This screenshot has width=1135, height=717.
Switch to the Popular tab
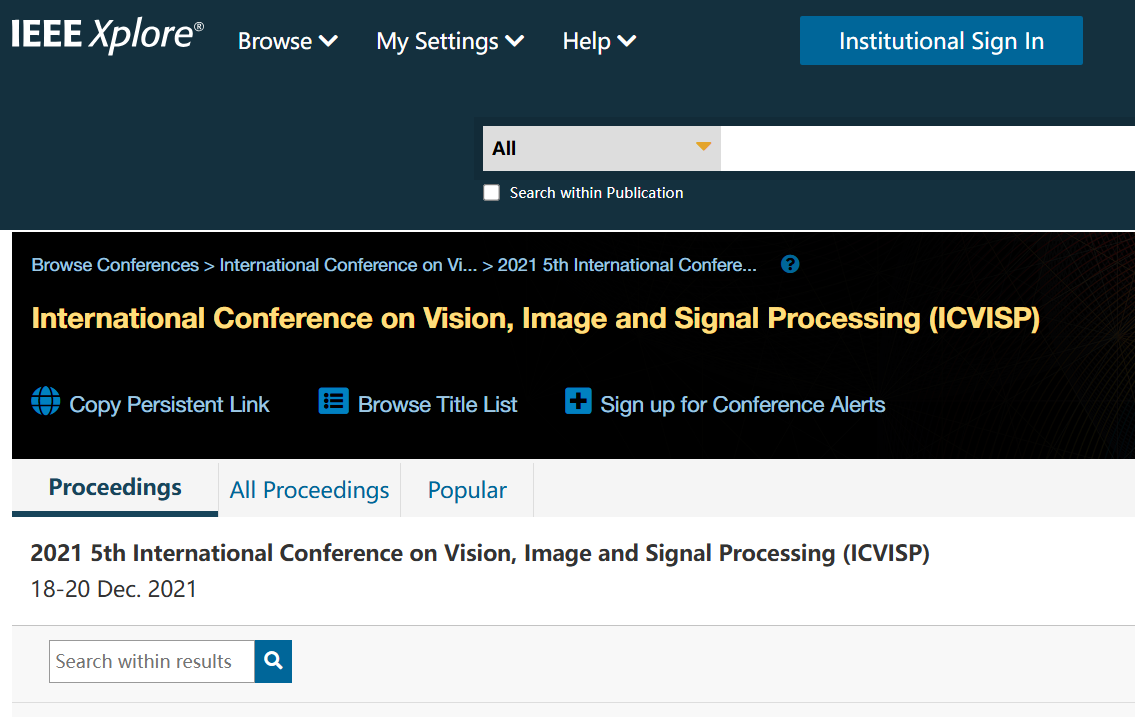pyautogui.click(x=467, y=490)
